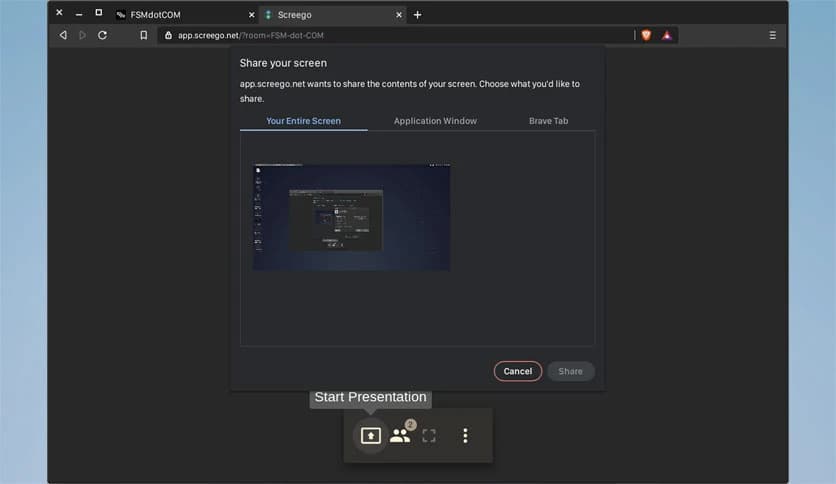Go back to previous page
The height and width of the screenshot is (484, 836).
point(63,35)
